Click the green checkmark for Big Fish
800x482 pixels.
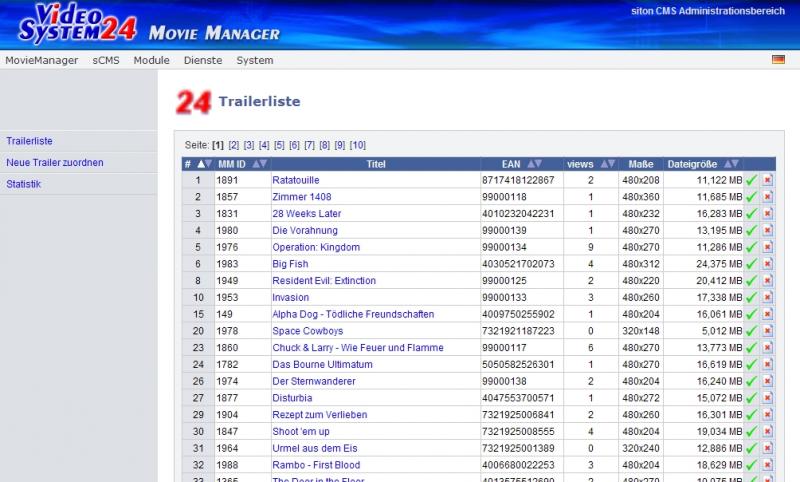pyautogui.click(x=752, y=264)
